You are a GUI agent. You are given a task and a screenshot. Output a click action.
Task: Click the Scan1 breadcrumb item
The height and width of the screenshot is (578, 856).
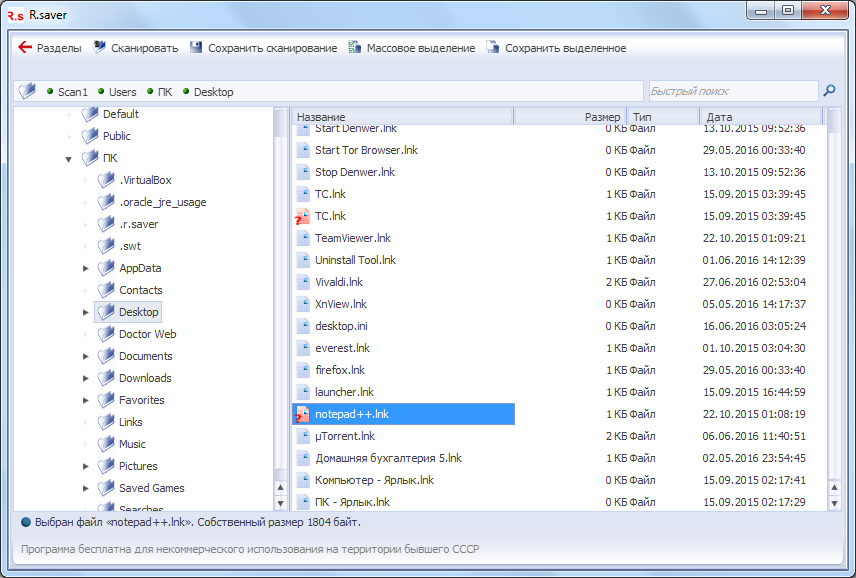(x=72, y=92)
